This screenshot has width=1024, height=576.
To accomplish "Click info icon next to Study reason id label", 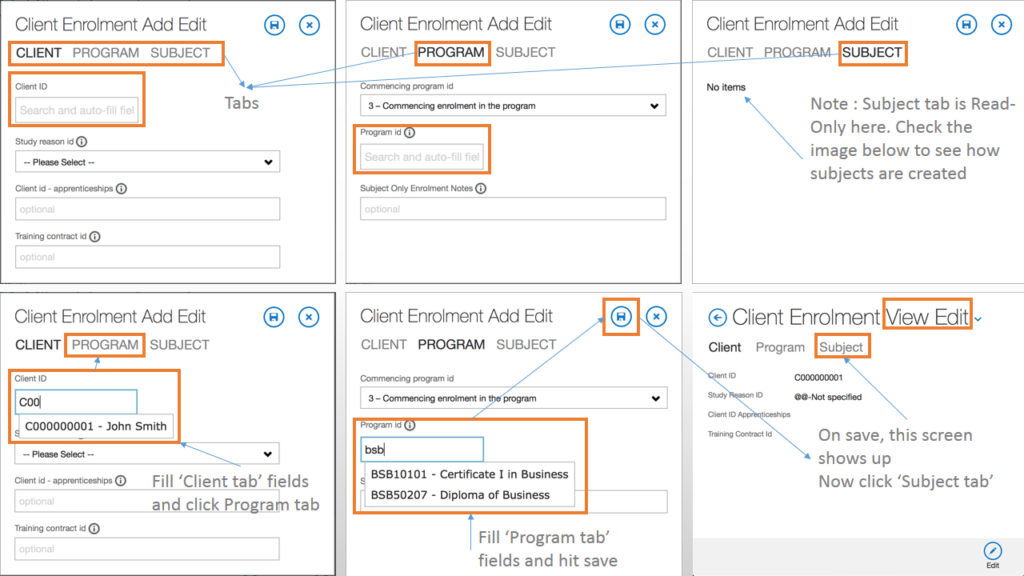I will click(x=81, y=142).
